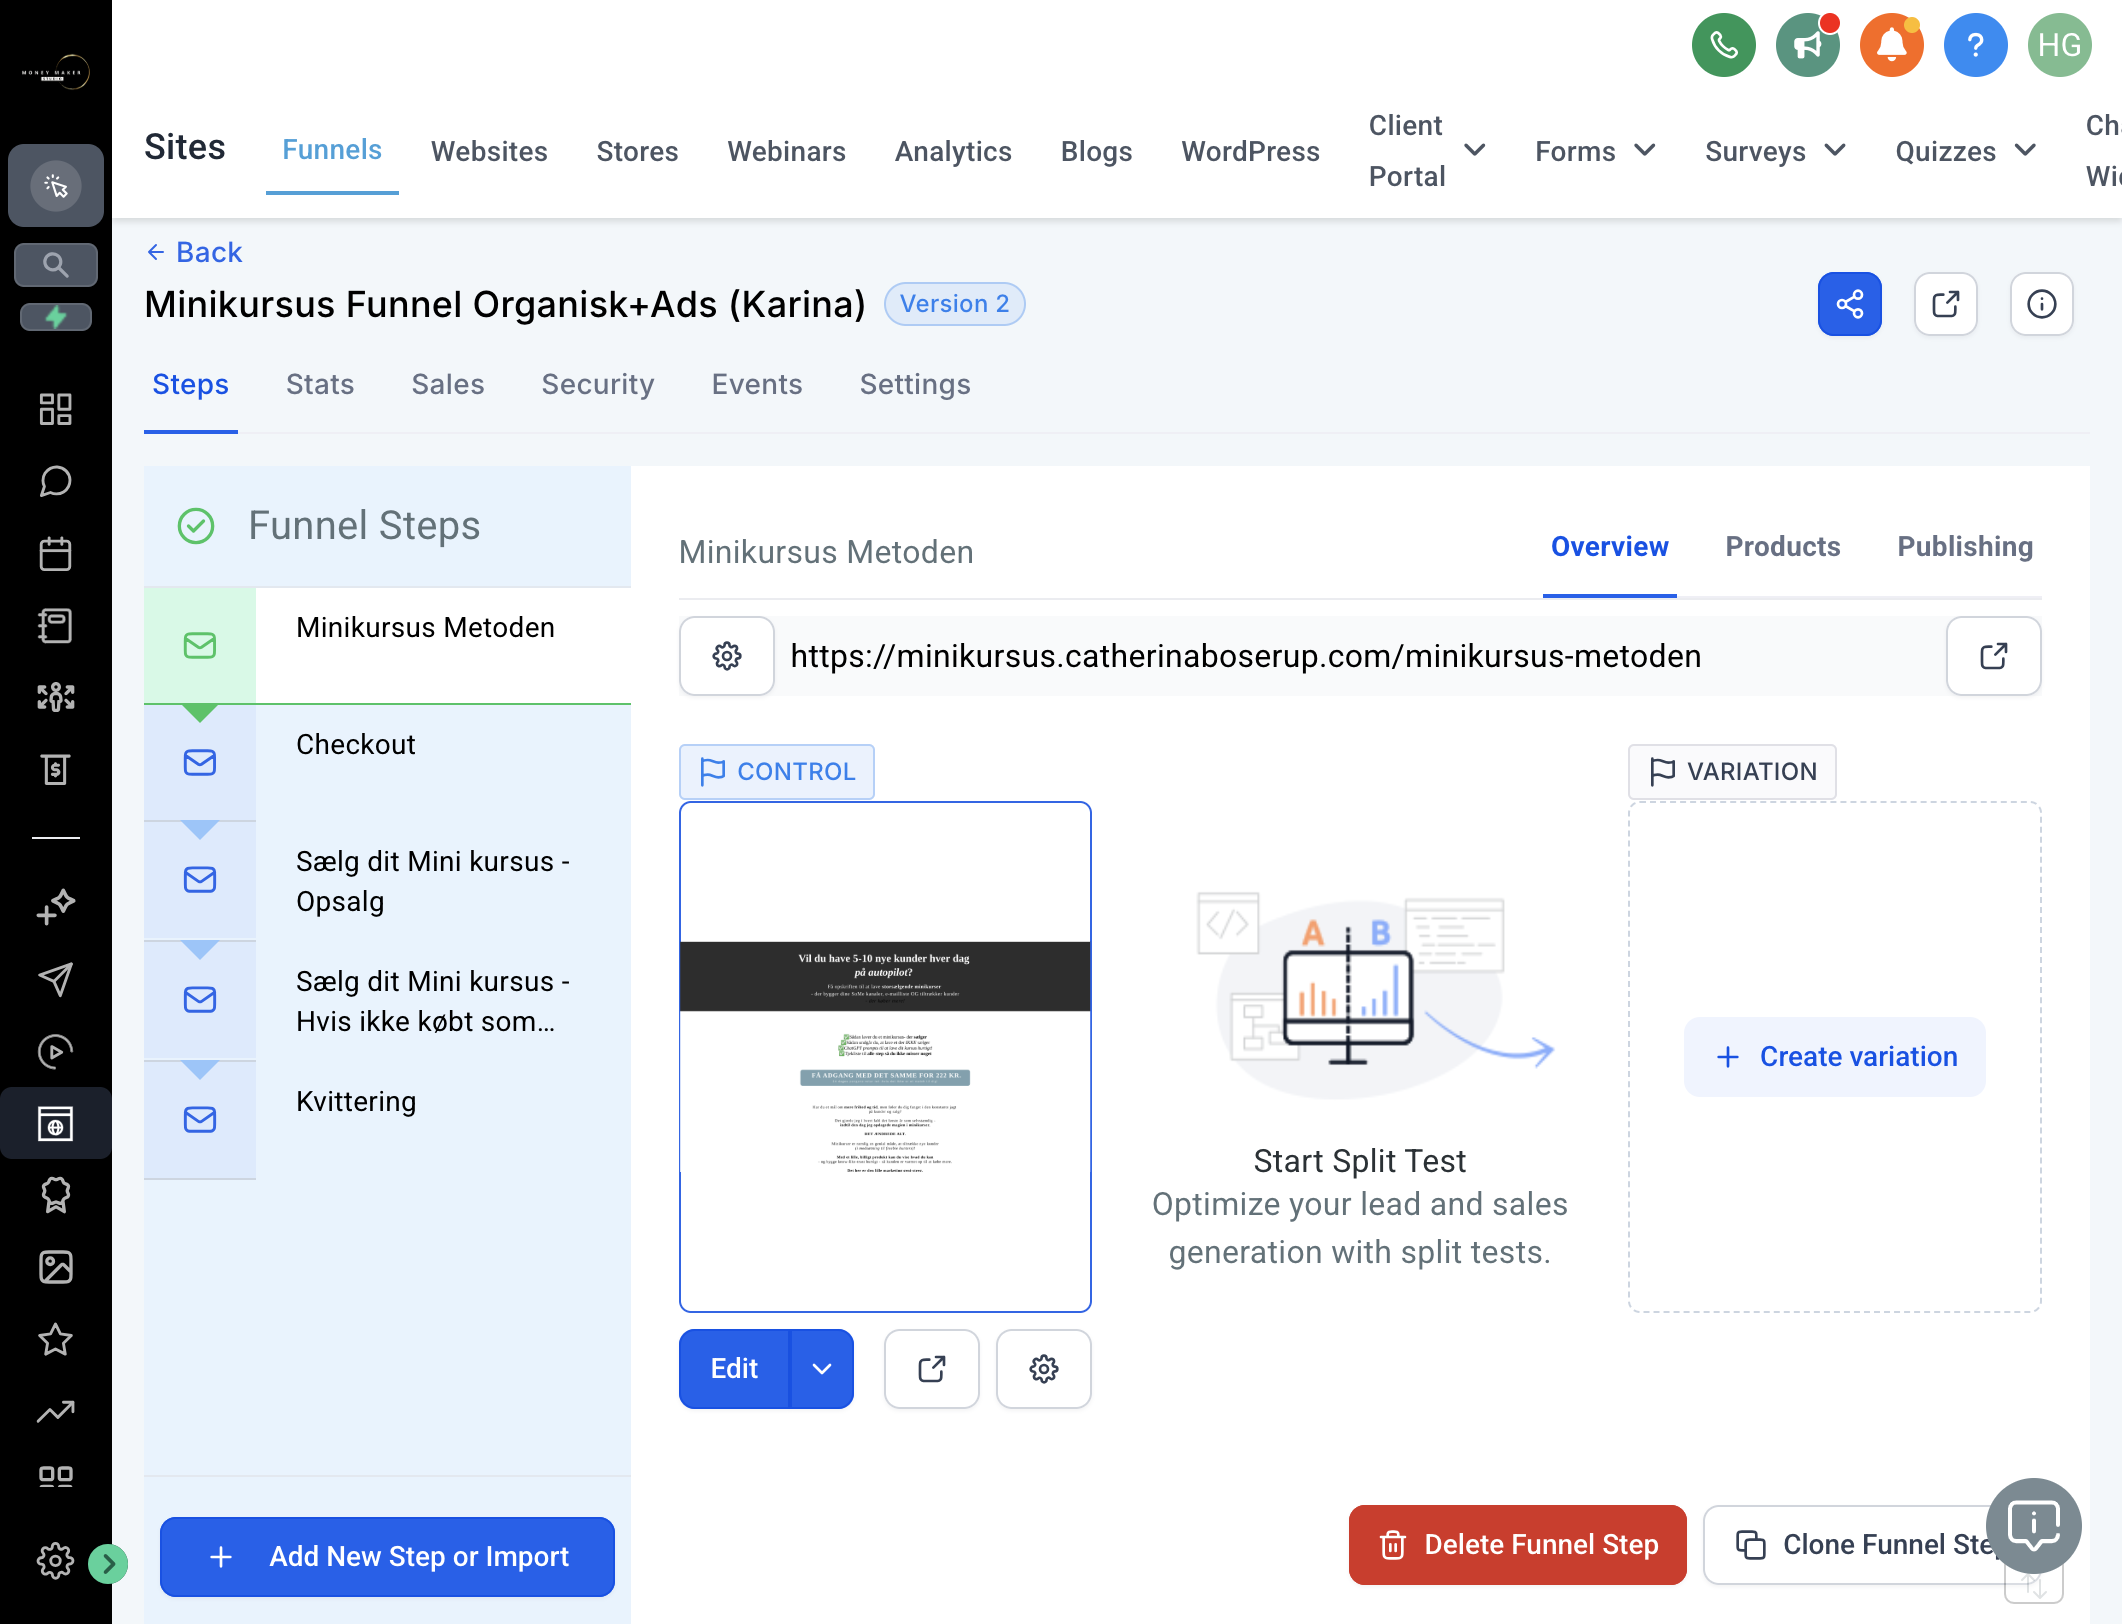This screenshot has height=1624, width=2122.
Task: Open the payments invoice icon in sidebar
Action: coord(56,769)
